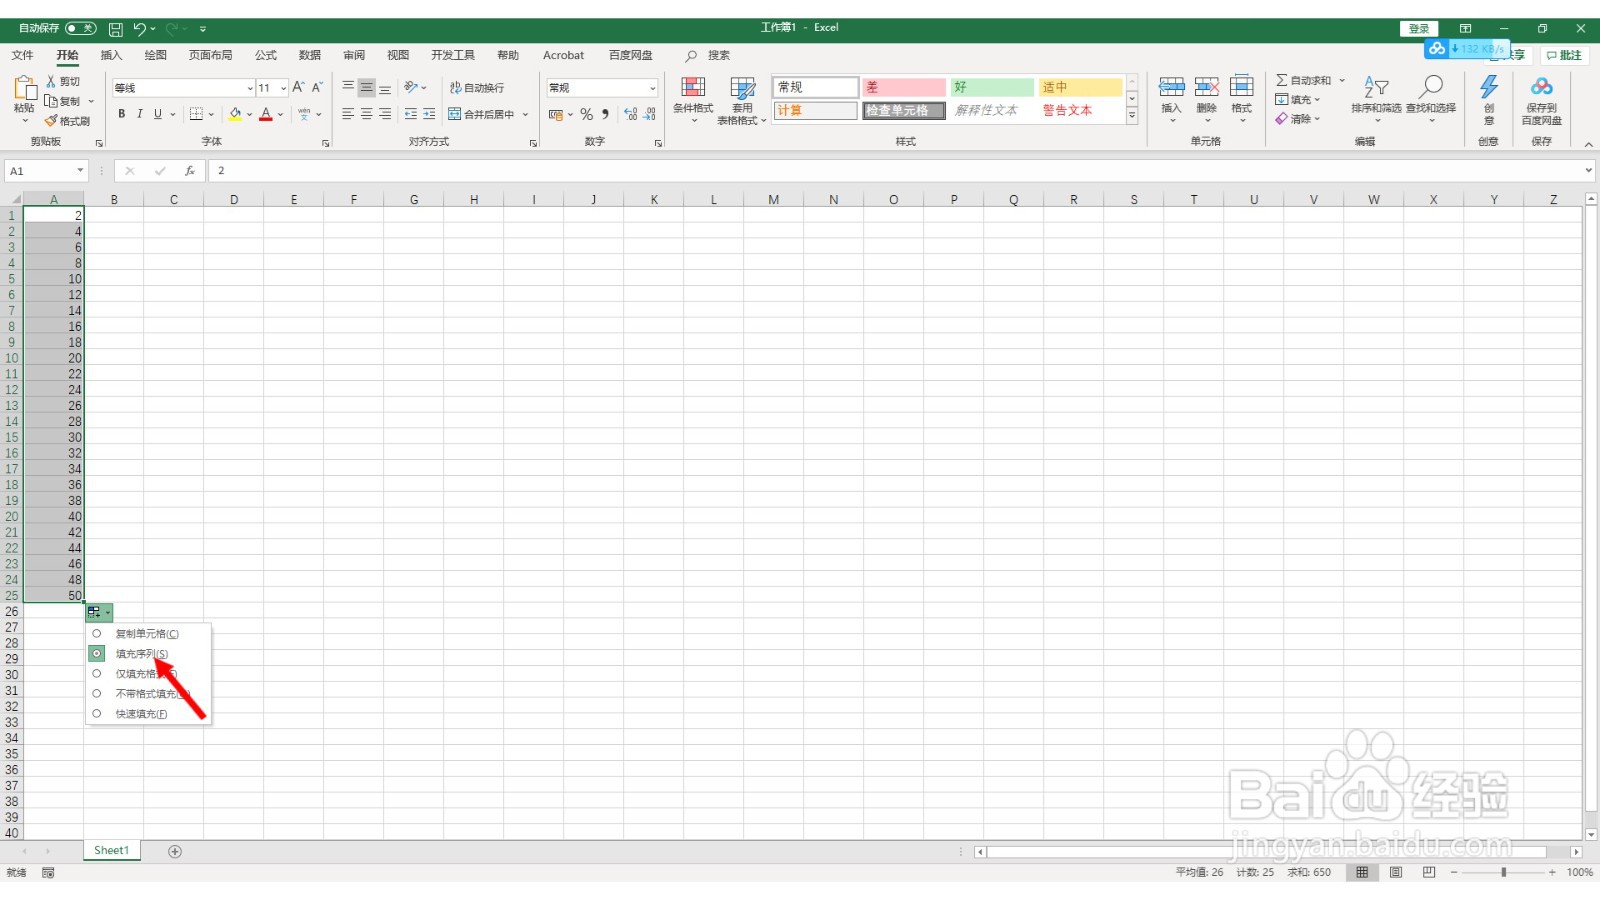Save to Baidu Netdisk (保存到百度网盘)
The width and height of the screenshot is (1600, 900).
[x=1541, y=100]
